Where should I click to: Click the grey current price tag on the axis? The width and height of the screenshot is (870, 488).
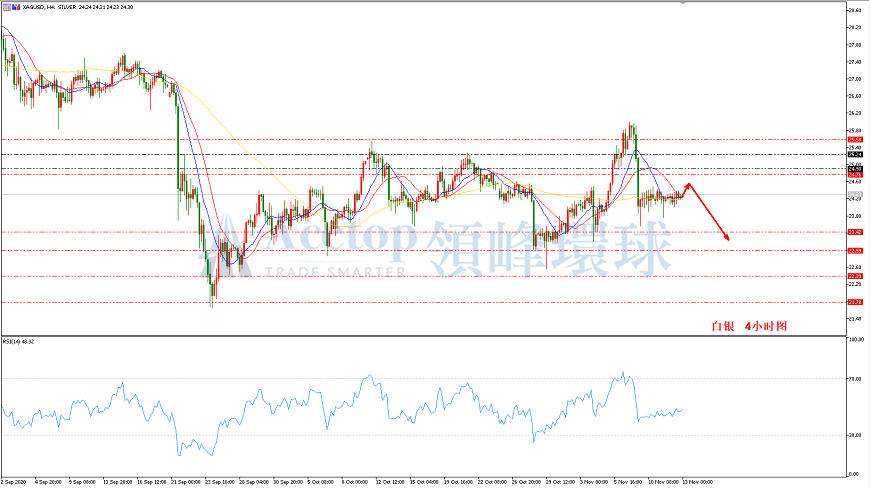tap(855, 195)
